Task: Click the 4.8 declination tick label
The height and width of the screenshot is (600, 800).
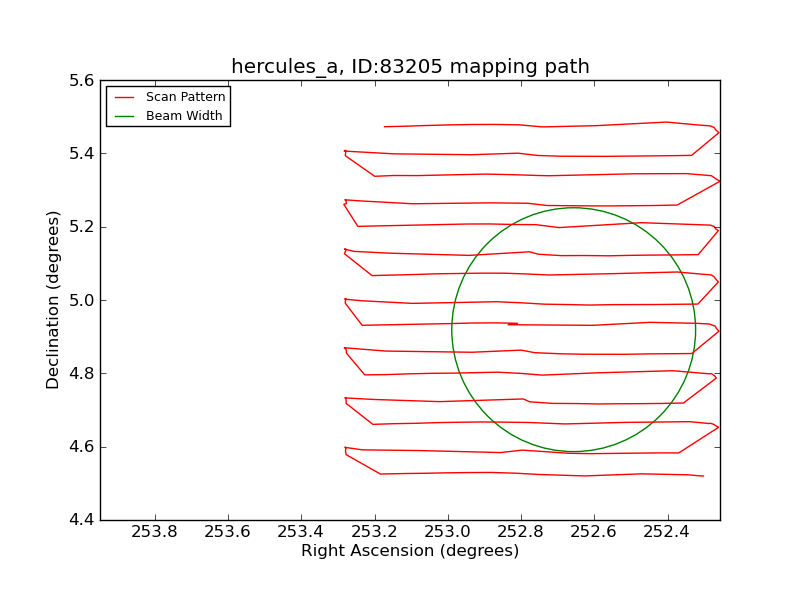Action: 82,373
